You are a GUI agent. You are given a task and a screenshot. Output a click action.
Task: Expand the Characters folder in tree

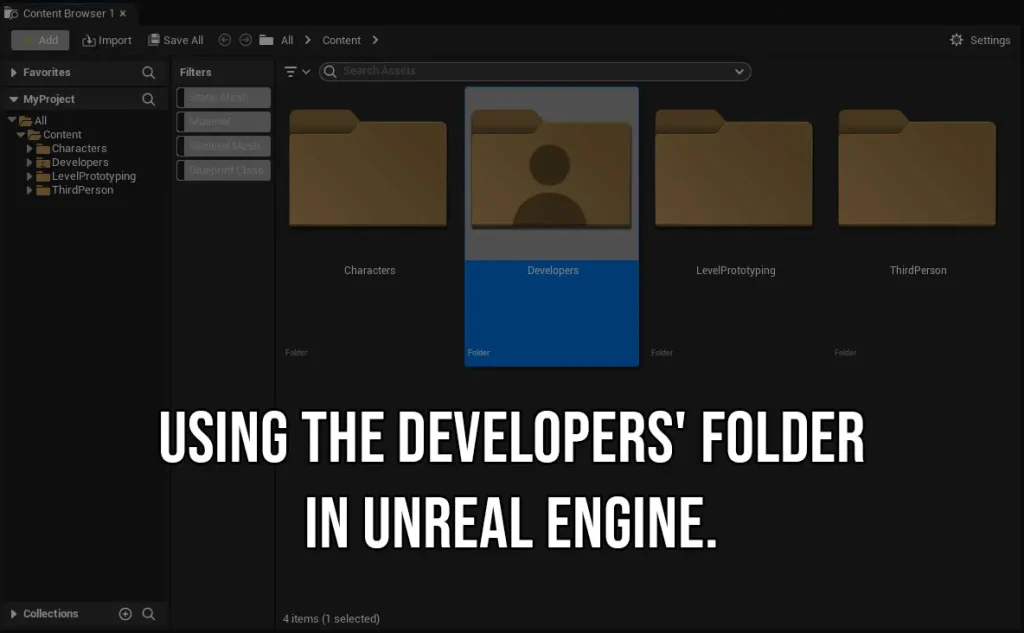click(30, 149)
